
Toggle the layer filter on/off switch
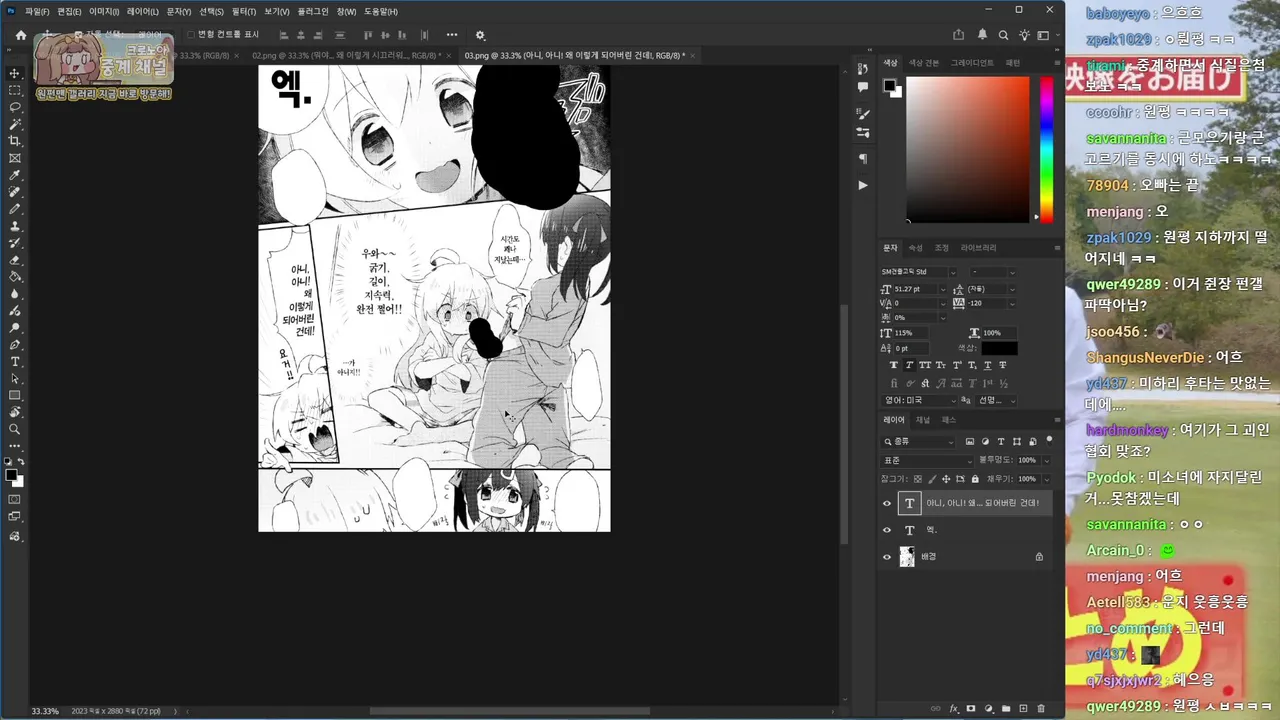1049,440
